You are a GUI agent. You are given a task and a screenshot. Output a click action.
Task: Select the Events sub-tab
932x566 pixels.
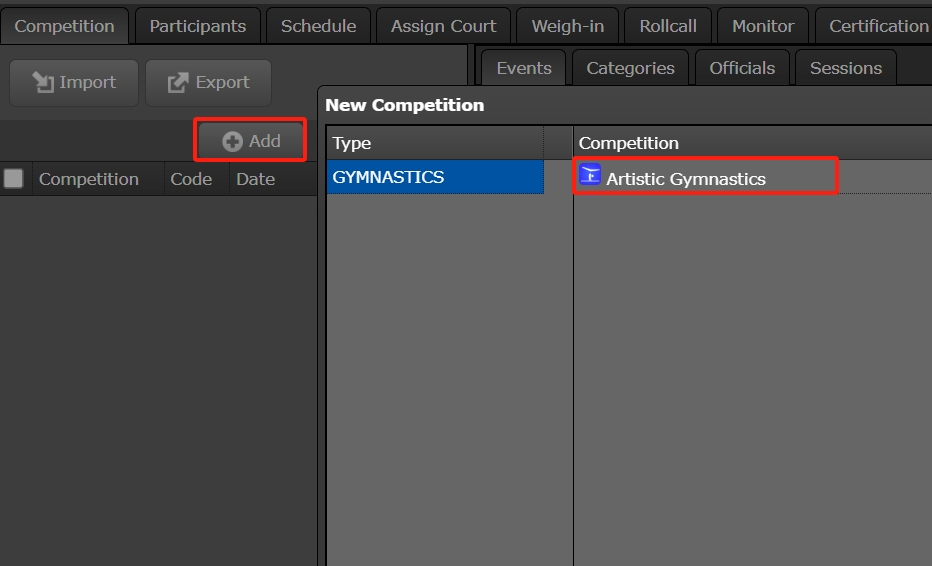tap(524, 68)
